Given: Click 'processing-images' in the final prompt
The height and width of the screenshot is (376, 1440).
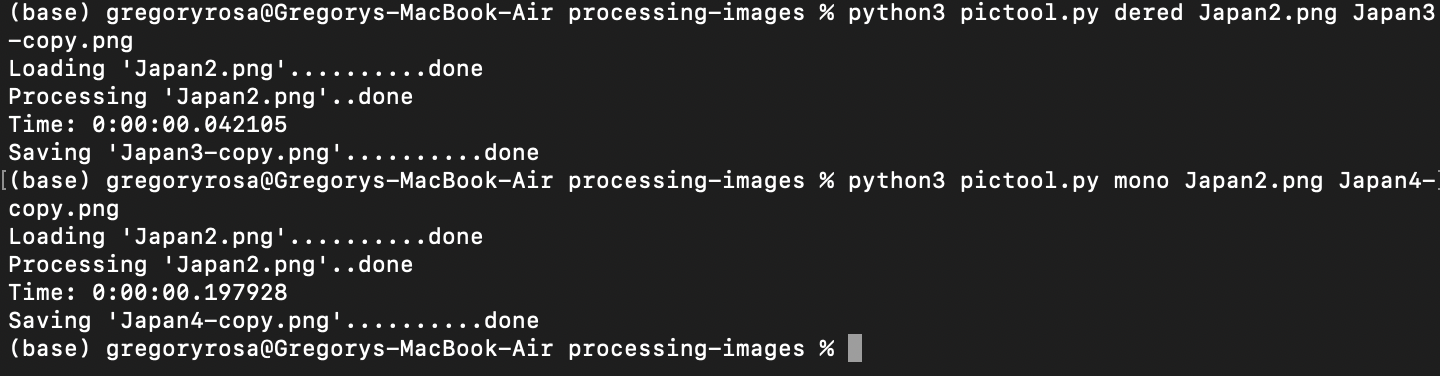Looking at the screenshot, I should point(686,349).
